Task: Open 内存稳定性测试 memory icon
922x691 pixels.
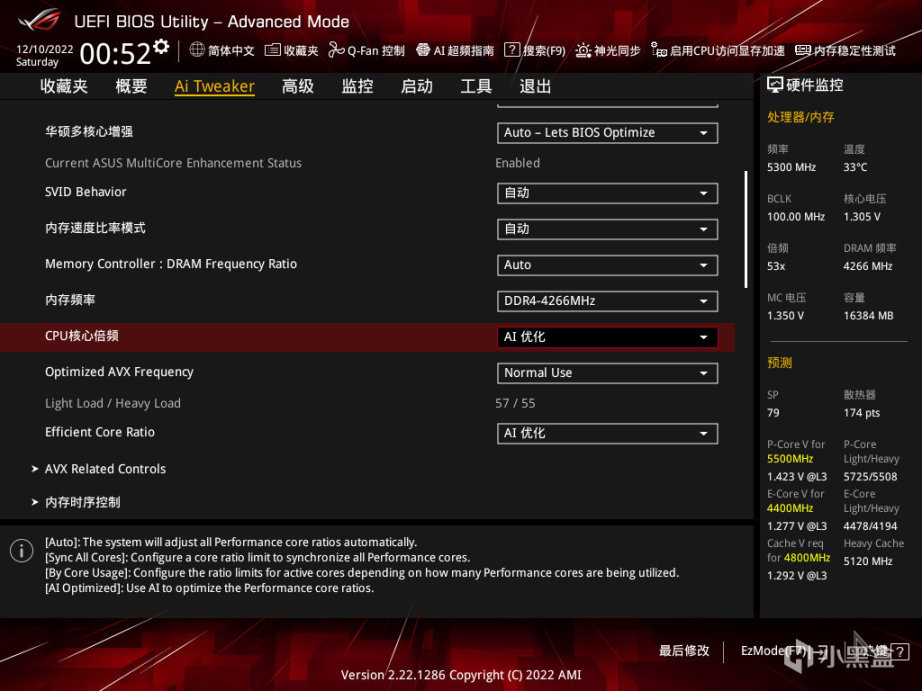Action: click(x=803, y=50)
